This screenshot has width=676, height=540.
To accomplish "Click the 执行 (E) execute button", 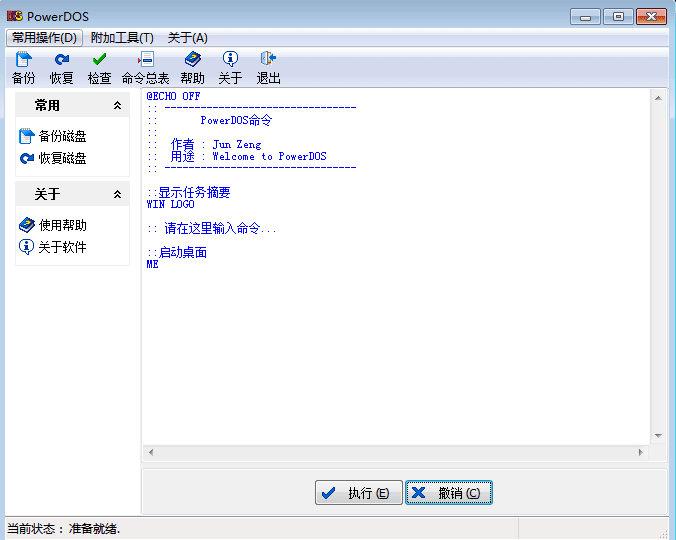I will (359, 493).
